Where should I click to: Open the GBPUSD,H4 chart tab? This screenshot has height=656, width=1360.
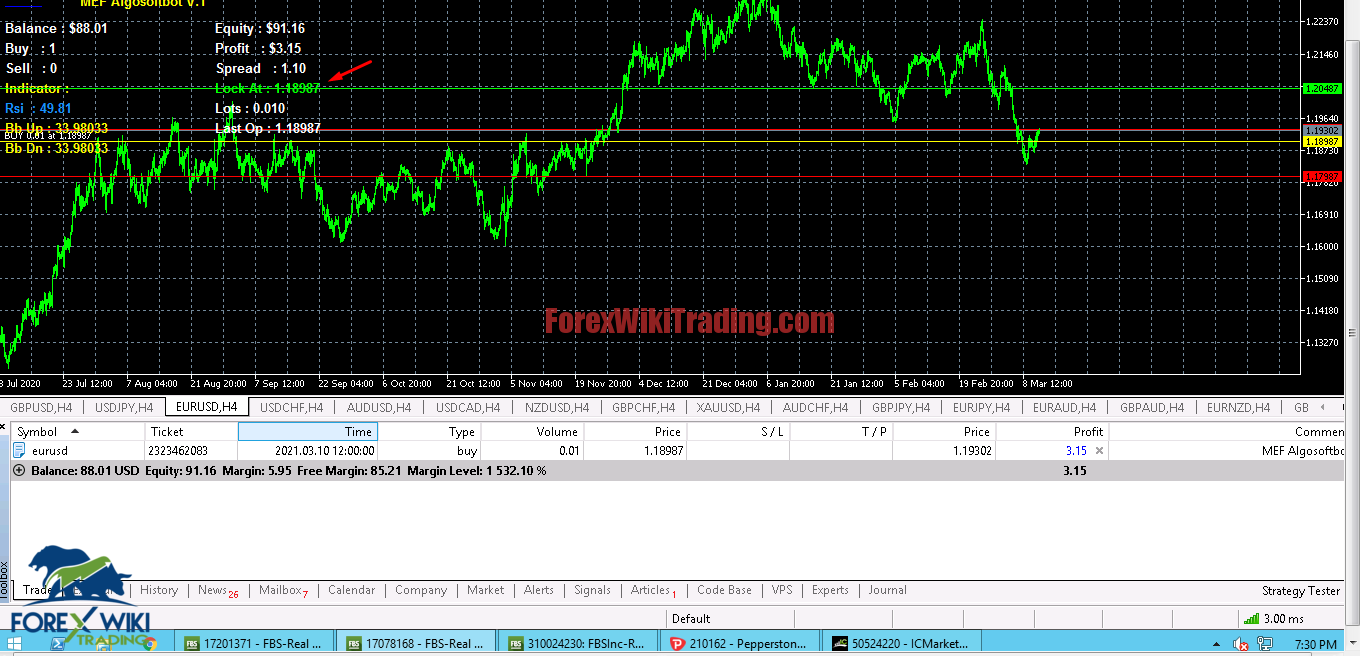[41, 408]
